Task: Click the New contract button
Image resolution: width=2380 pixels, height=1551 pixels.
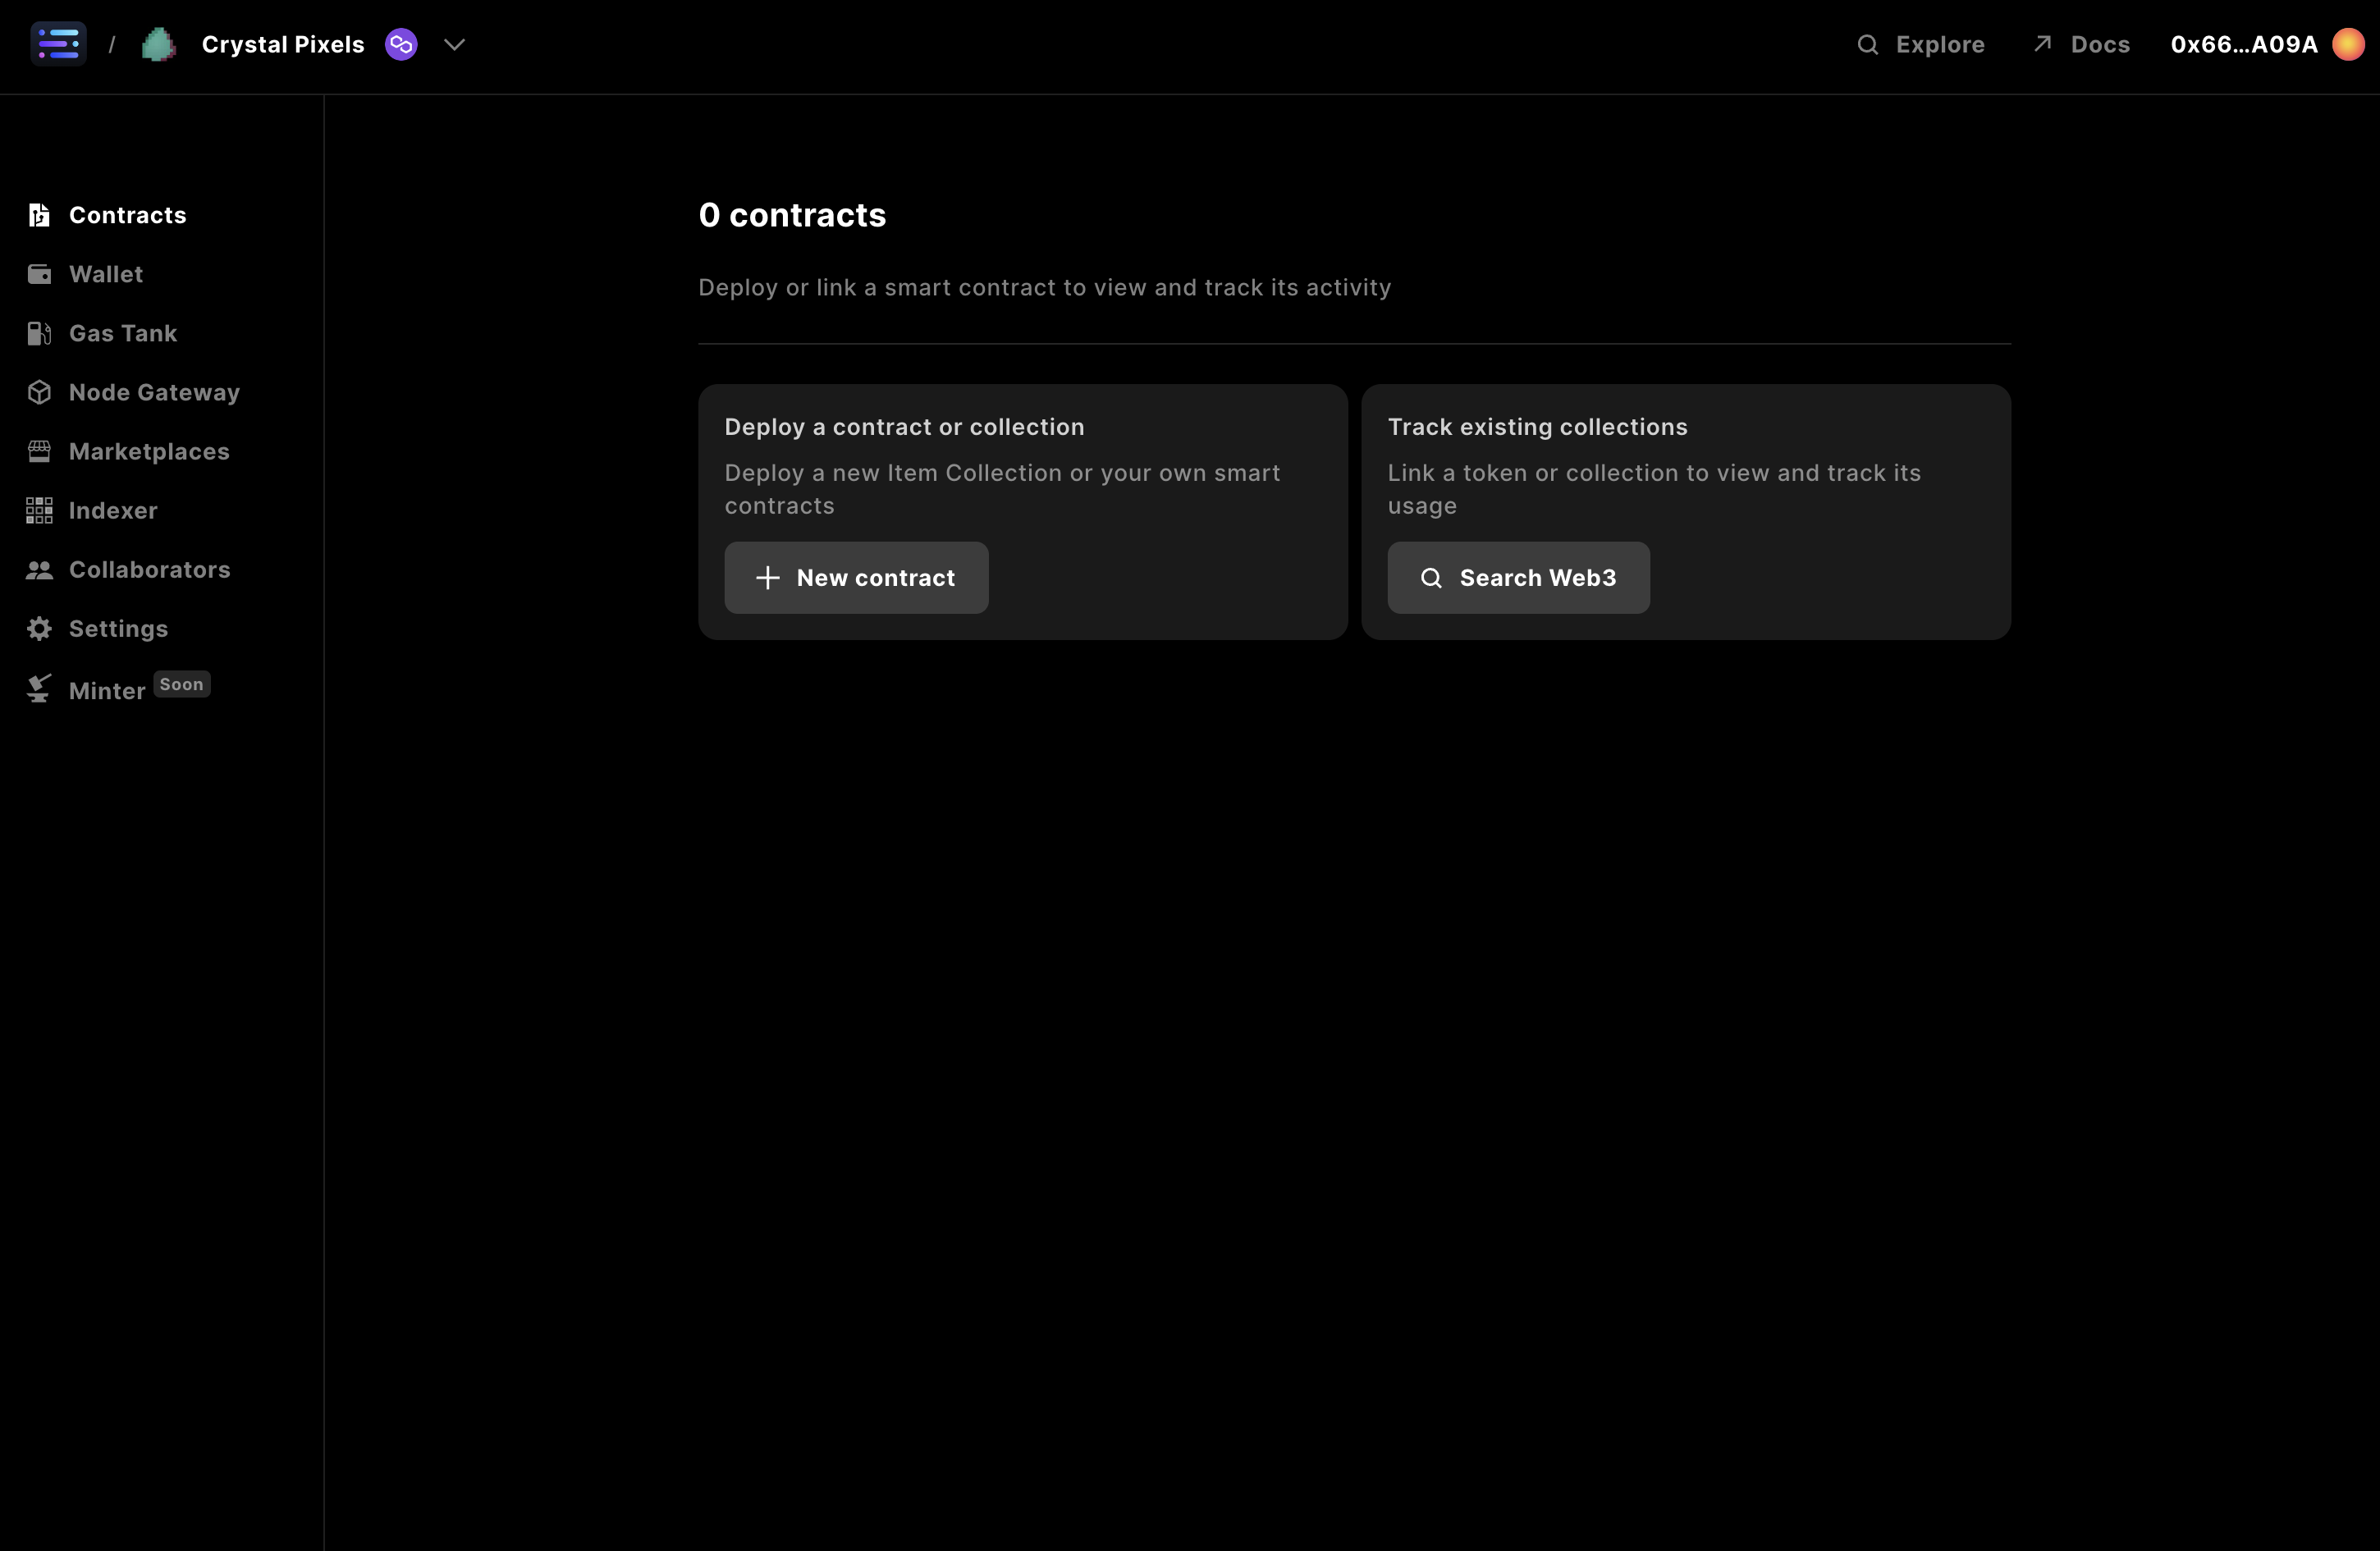Action: [x=857, y=578]
